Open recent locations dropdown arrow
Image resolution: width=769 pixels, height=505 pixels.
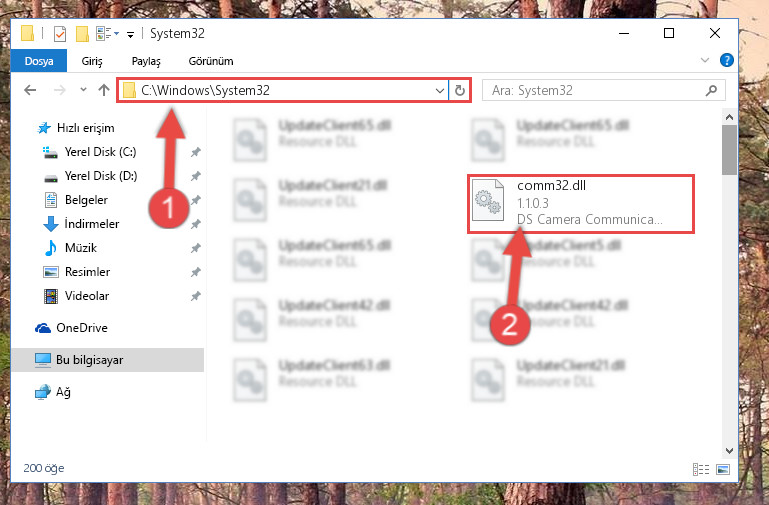pyautogui.click(x=83, y=90)
